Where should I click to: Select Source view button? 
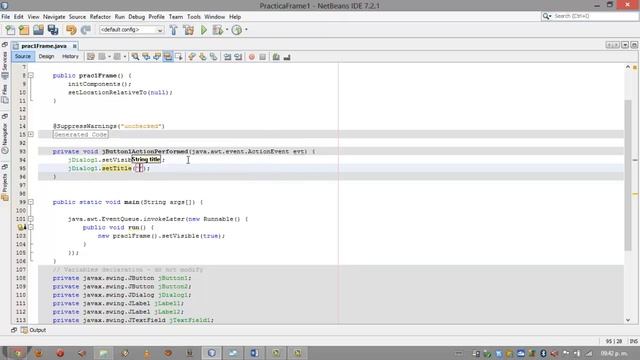click(x=23, y=57)
